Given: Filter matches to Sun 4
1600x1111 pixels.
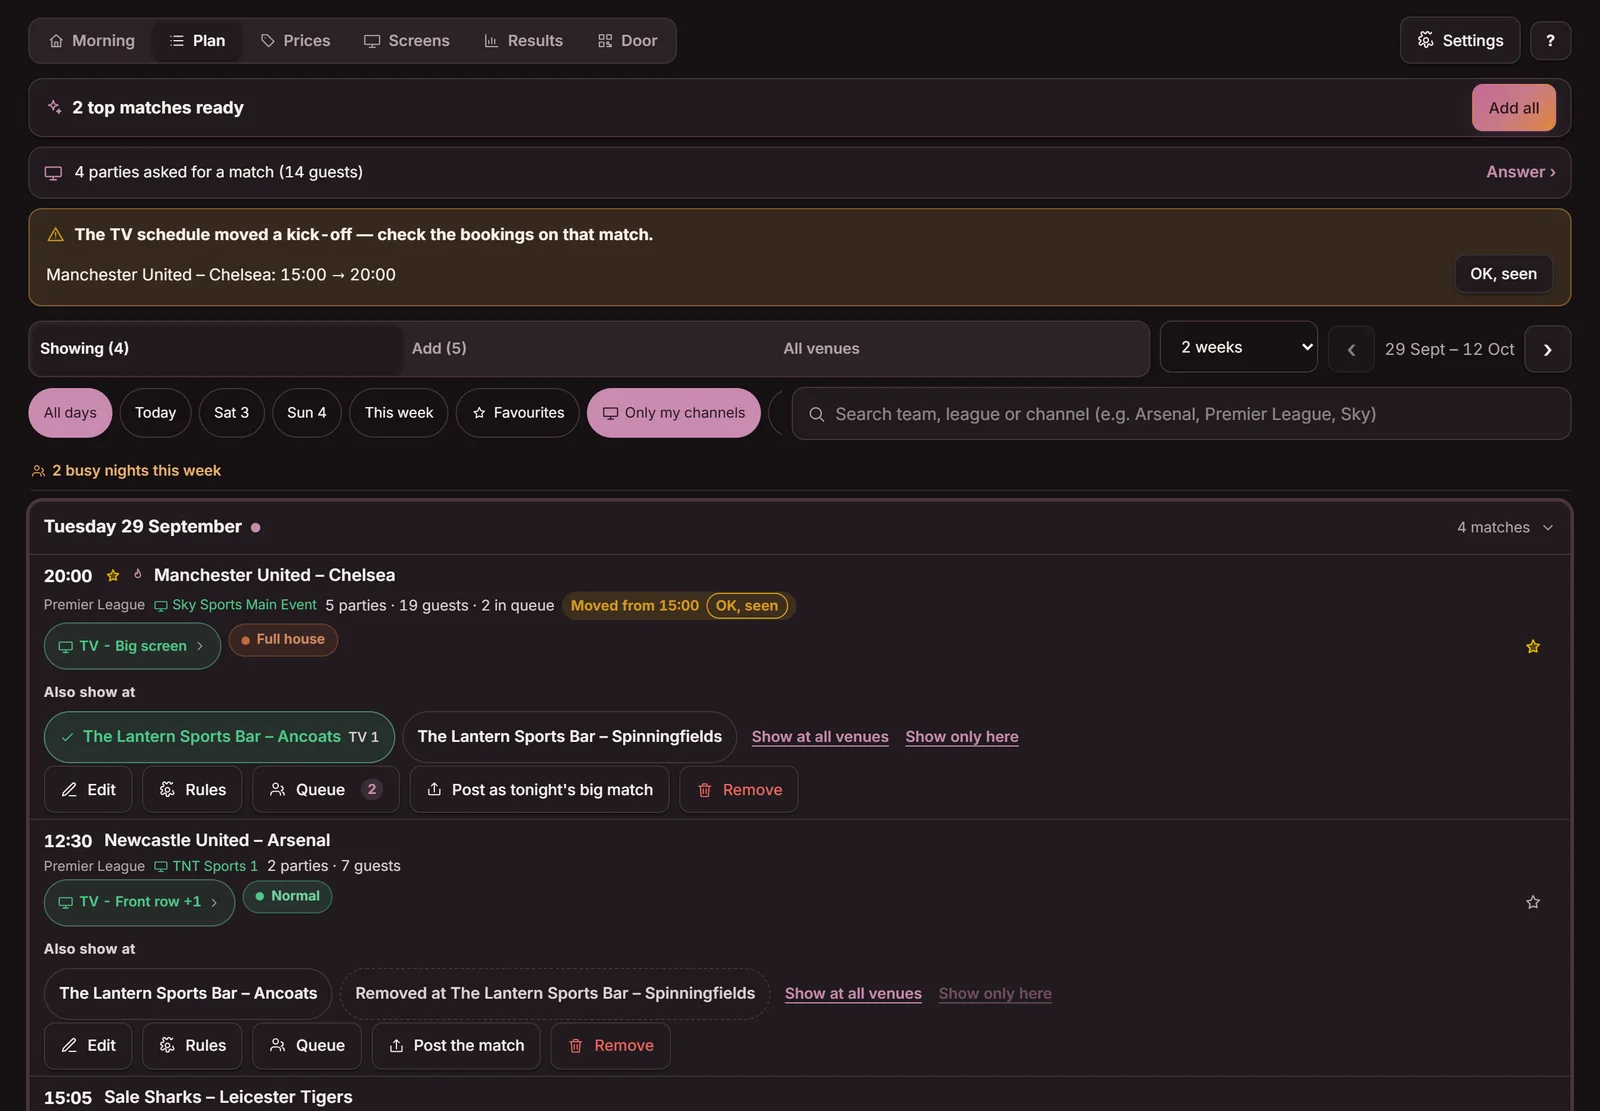Looking at the screenshot, I should click(306, 413).
